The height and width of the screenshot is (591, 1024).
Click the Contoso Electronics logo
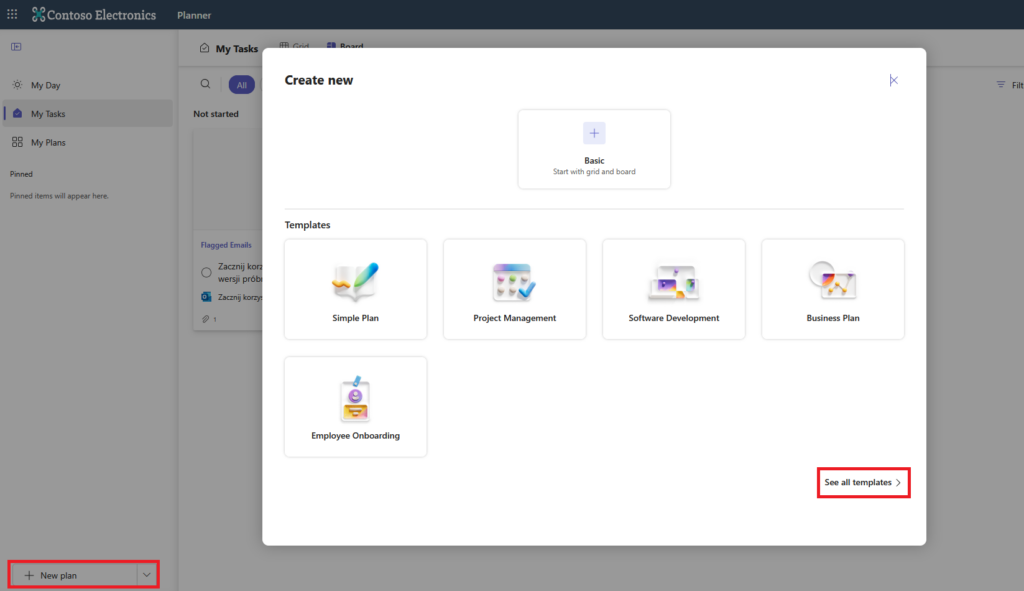click(94, 15)
